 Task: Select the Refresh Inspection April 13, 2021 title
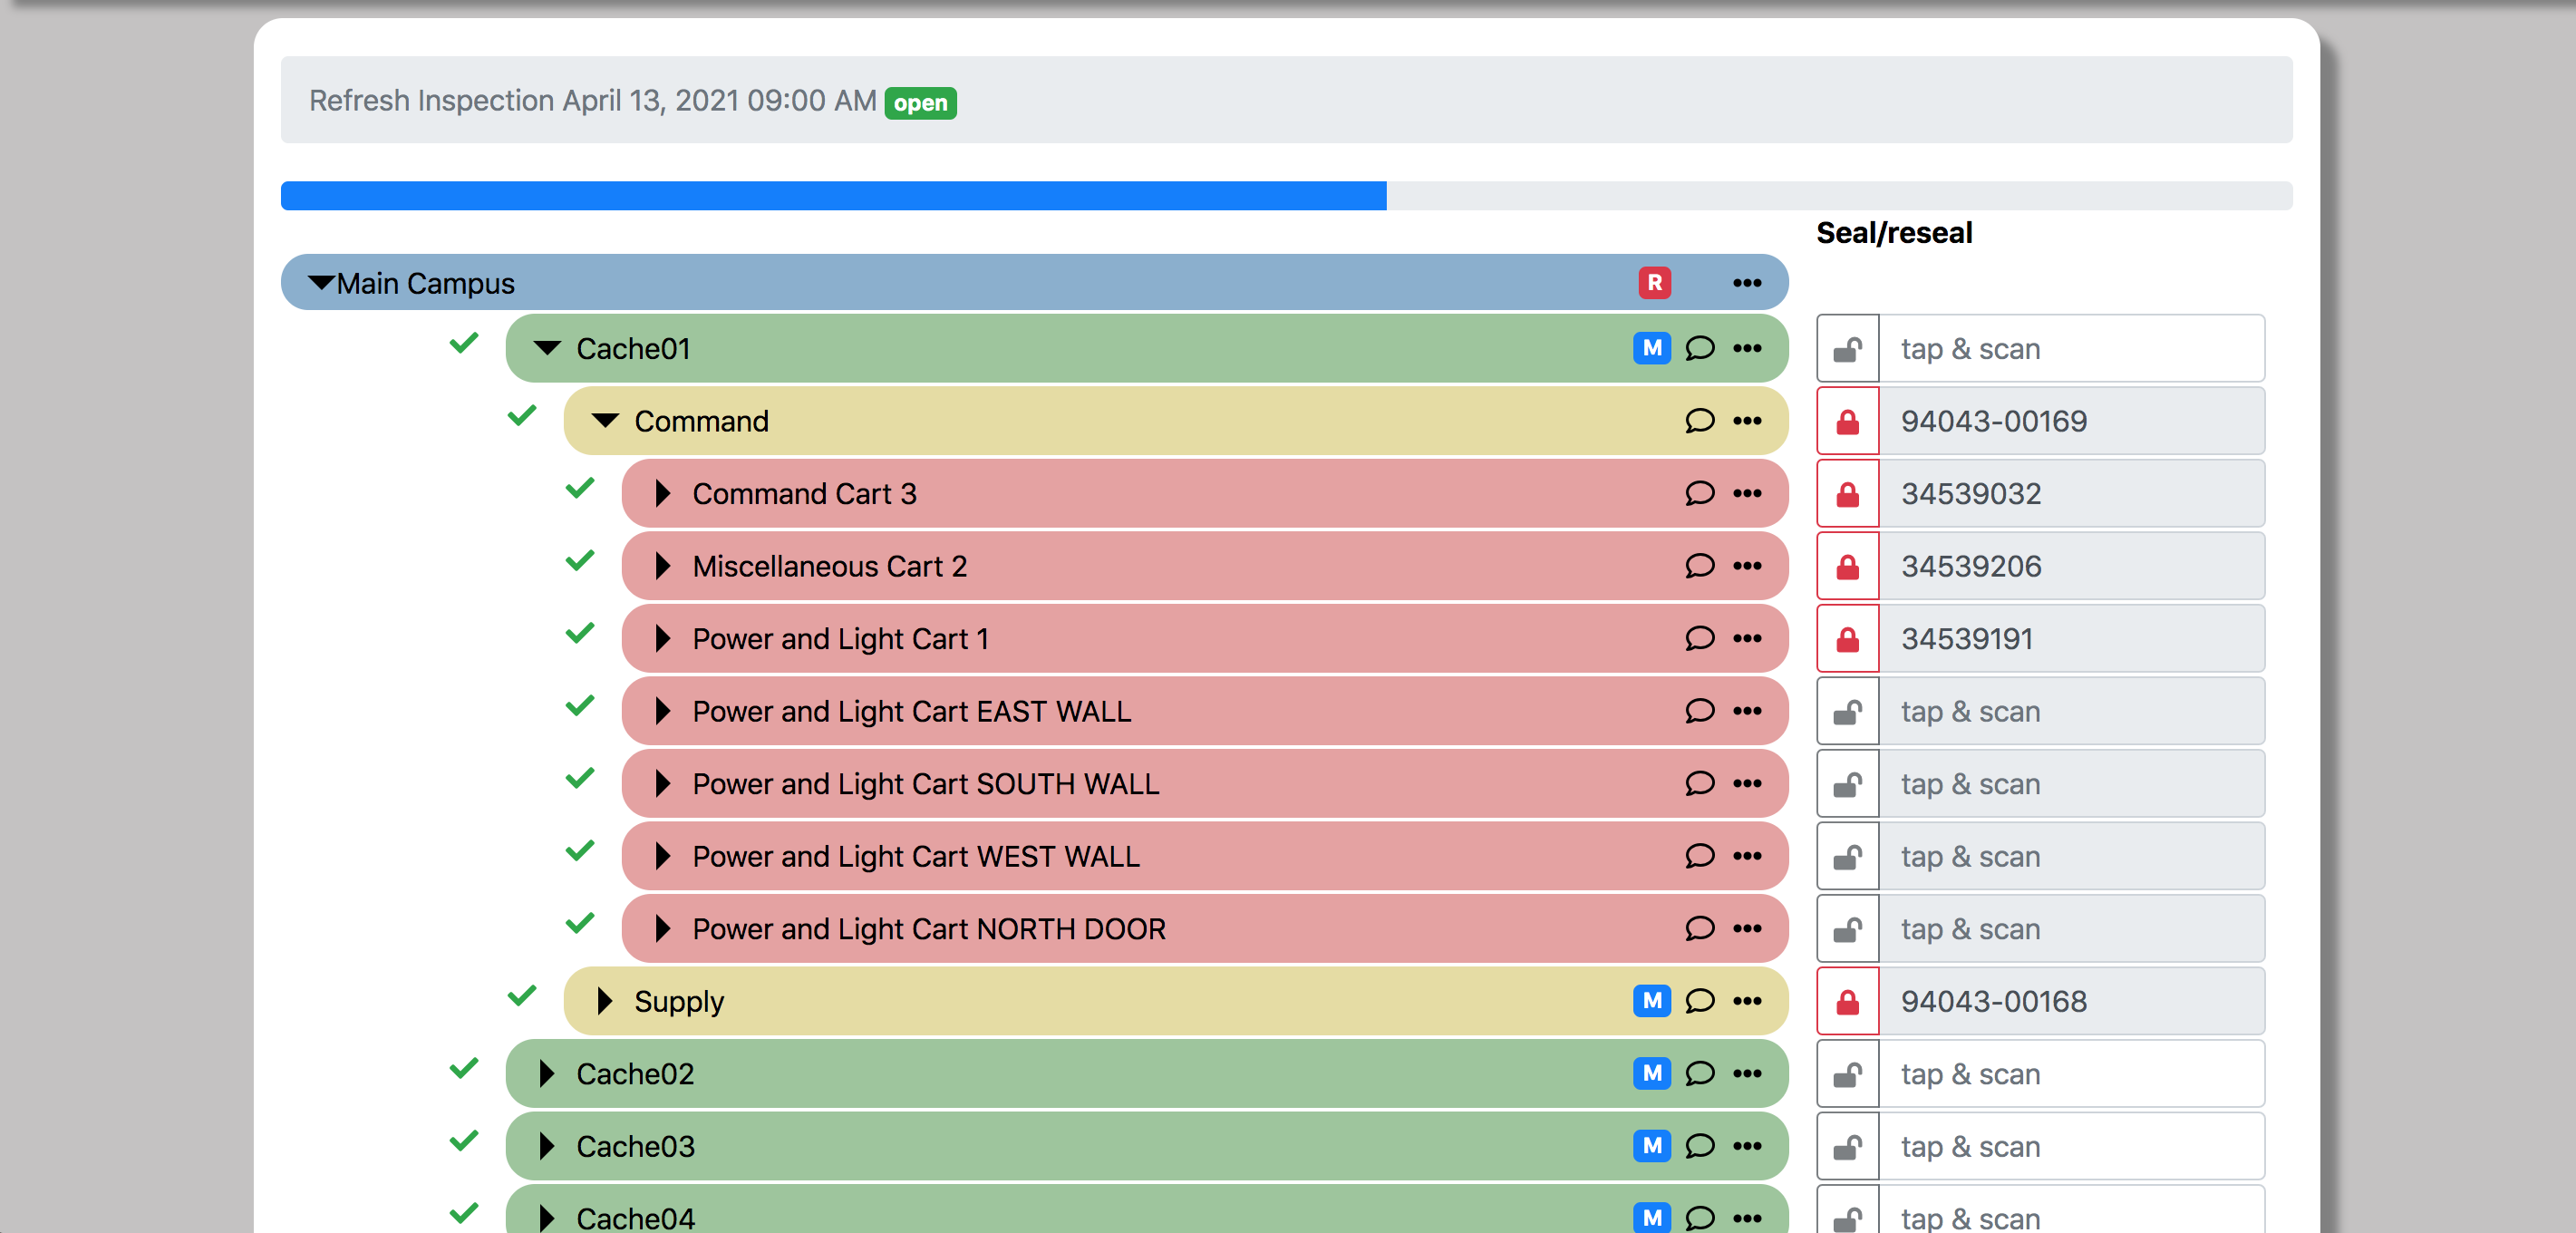pyautogui.click(x=592, y=101)
